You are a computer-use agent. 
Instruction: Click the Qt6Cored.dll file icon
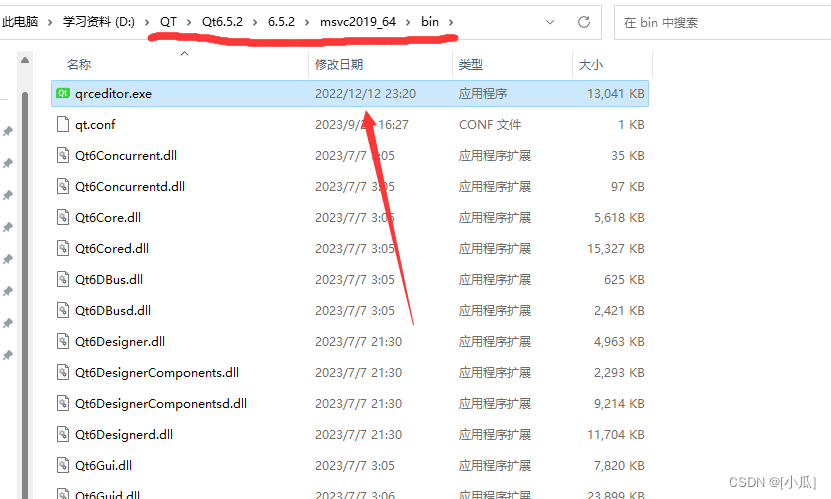(63, 248)
